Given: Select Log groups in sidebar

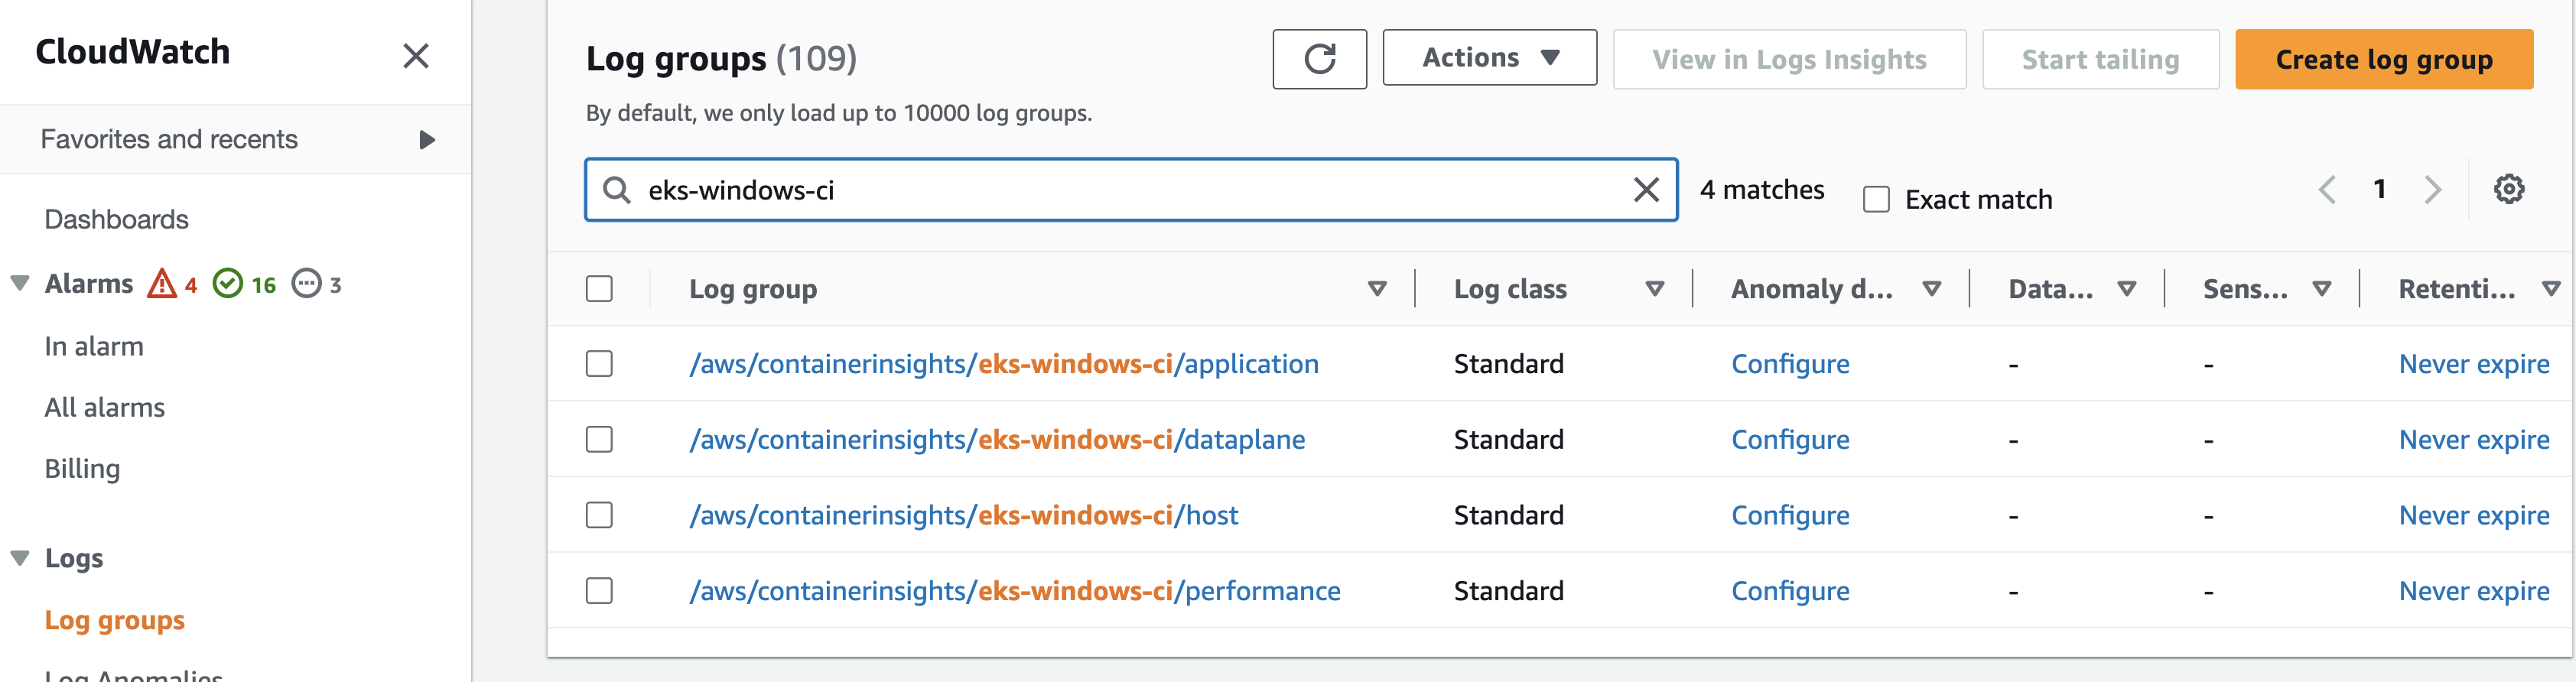Looking at the screenshot, I should coord(115,620).
